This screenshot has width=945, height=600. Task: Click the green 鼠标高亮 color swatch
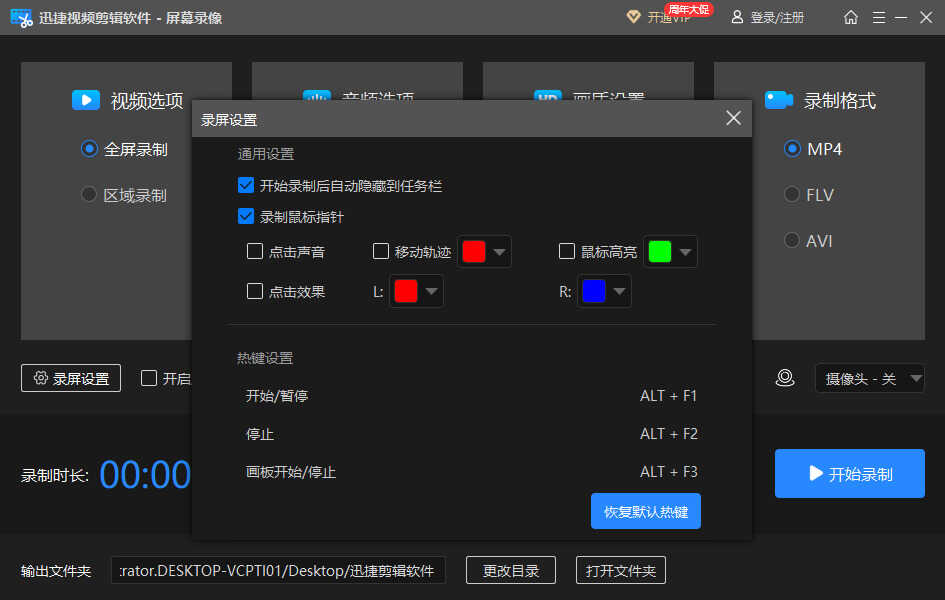(x=659, y=252)
